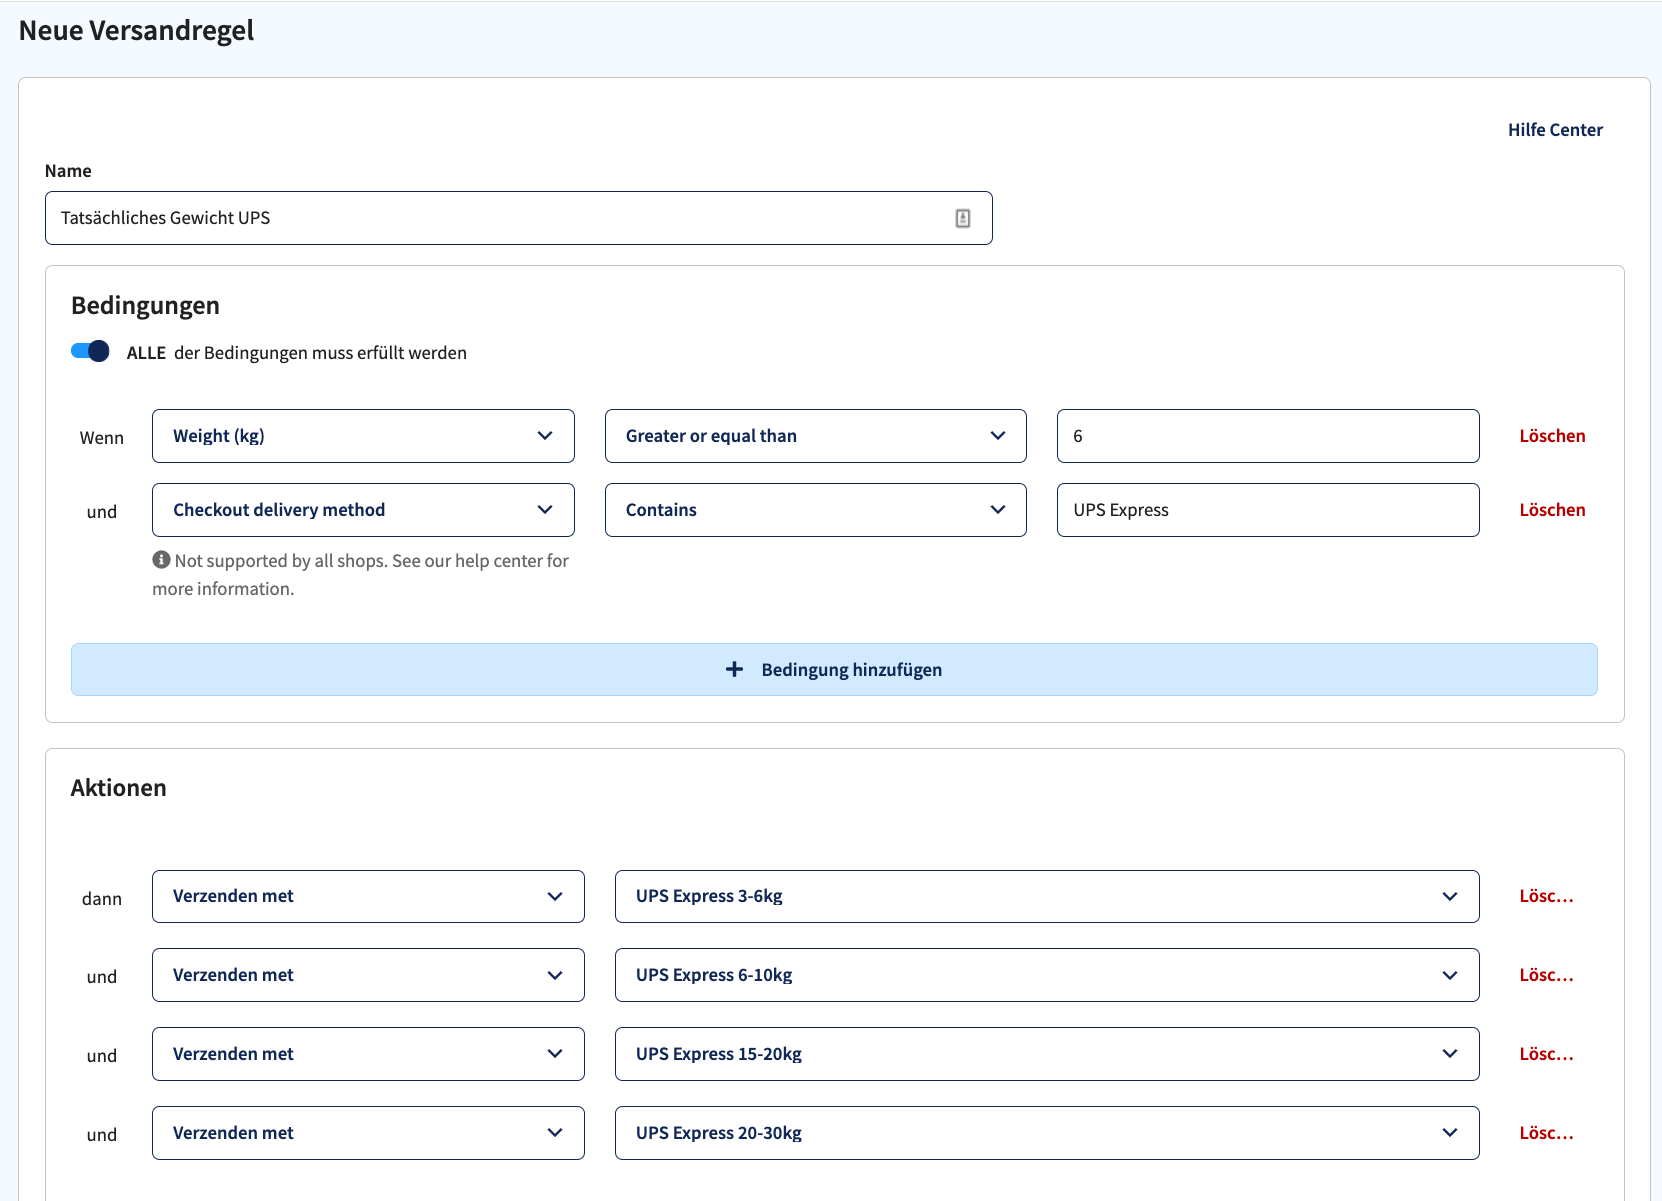Delete the Weight (kg) condition via Löschen
This screenshot has width=1662, height=1201.
coord(1552,436)
